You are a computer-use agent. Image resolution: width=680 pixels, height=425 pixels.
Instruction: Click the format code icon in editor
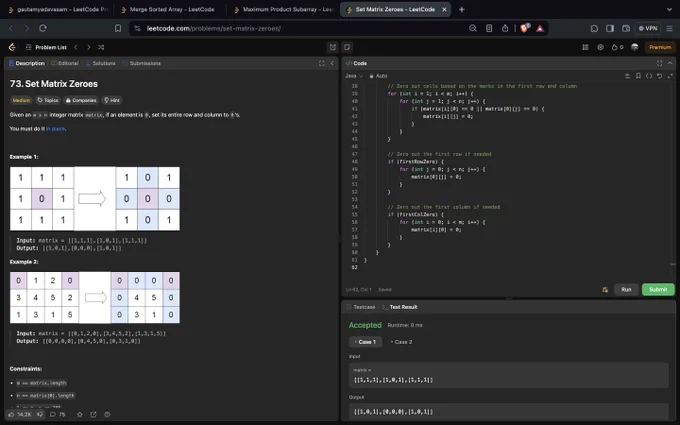(627, 76)
